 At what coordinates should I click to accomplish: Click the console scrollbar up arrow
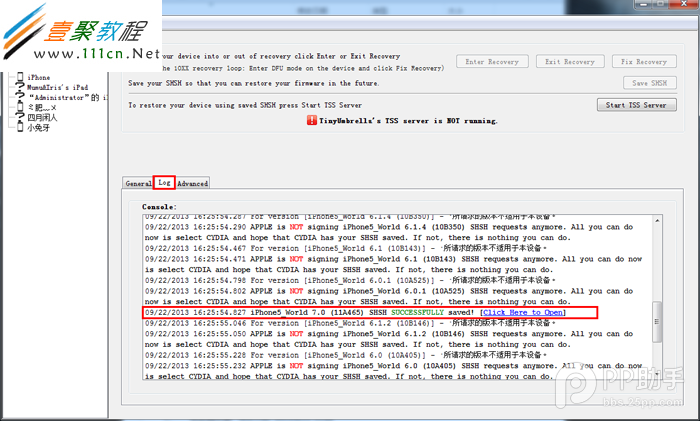point(657,221)
